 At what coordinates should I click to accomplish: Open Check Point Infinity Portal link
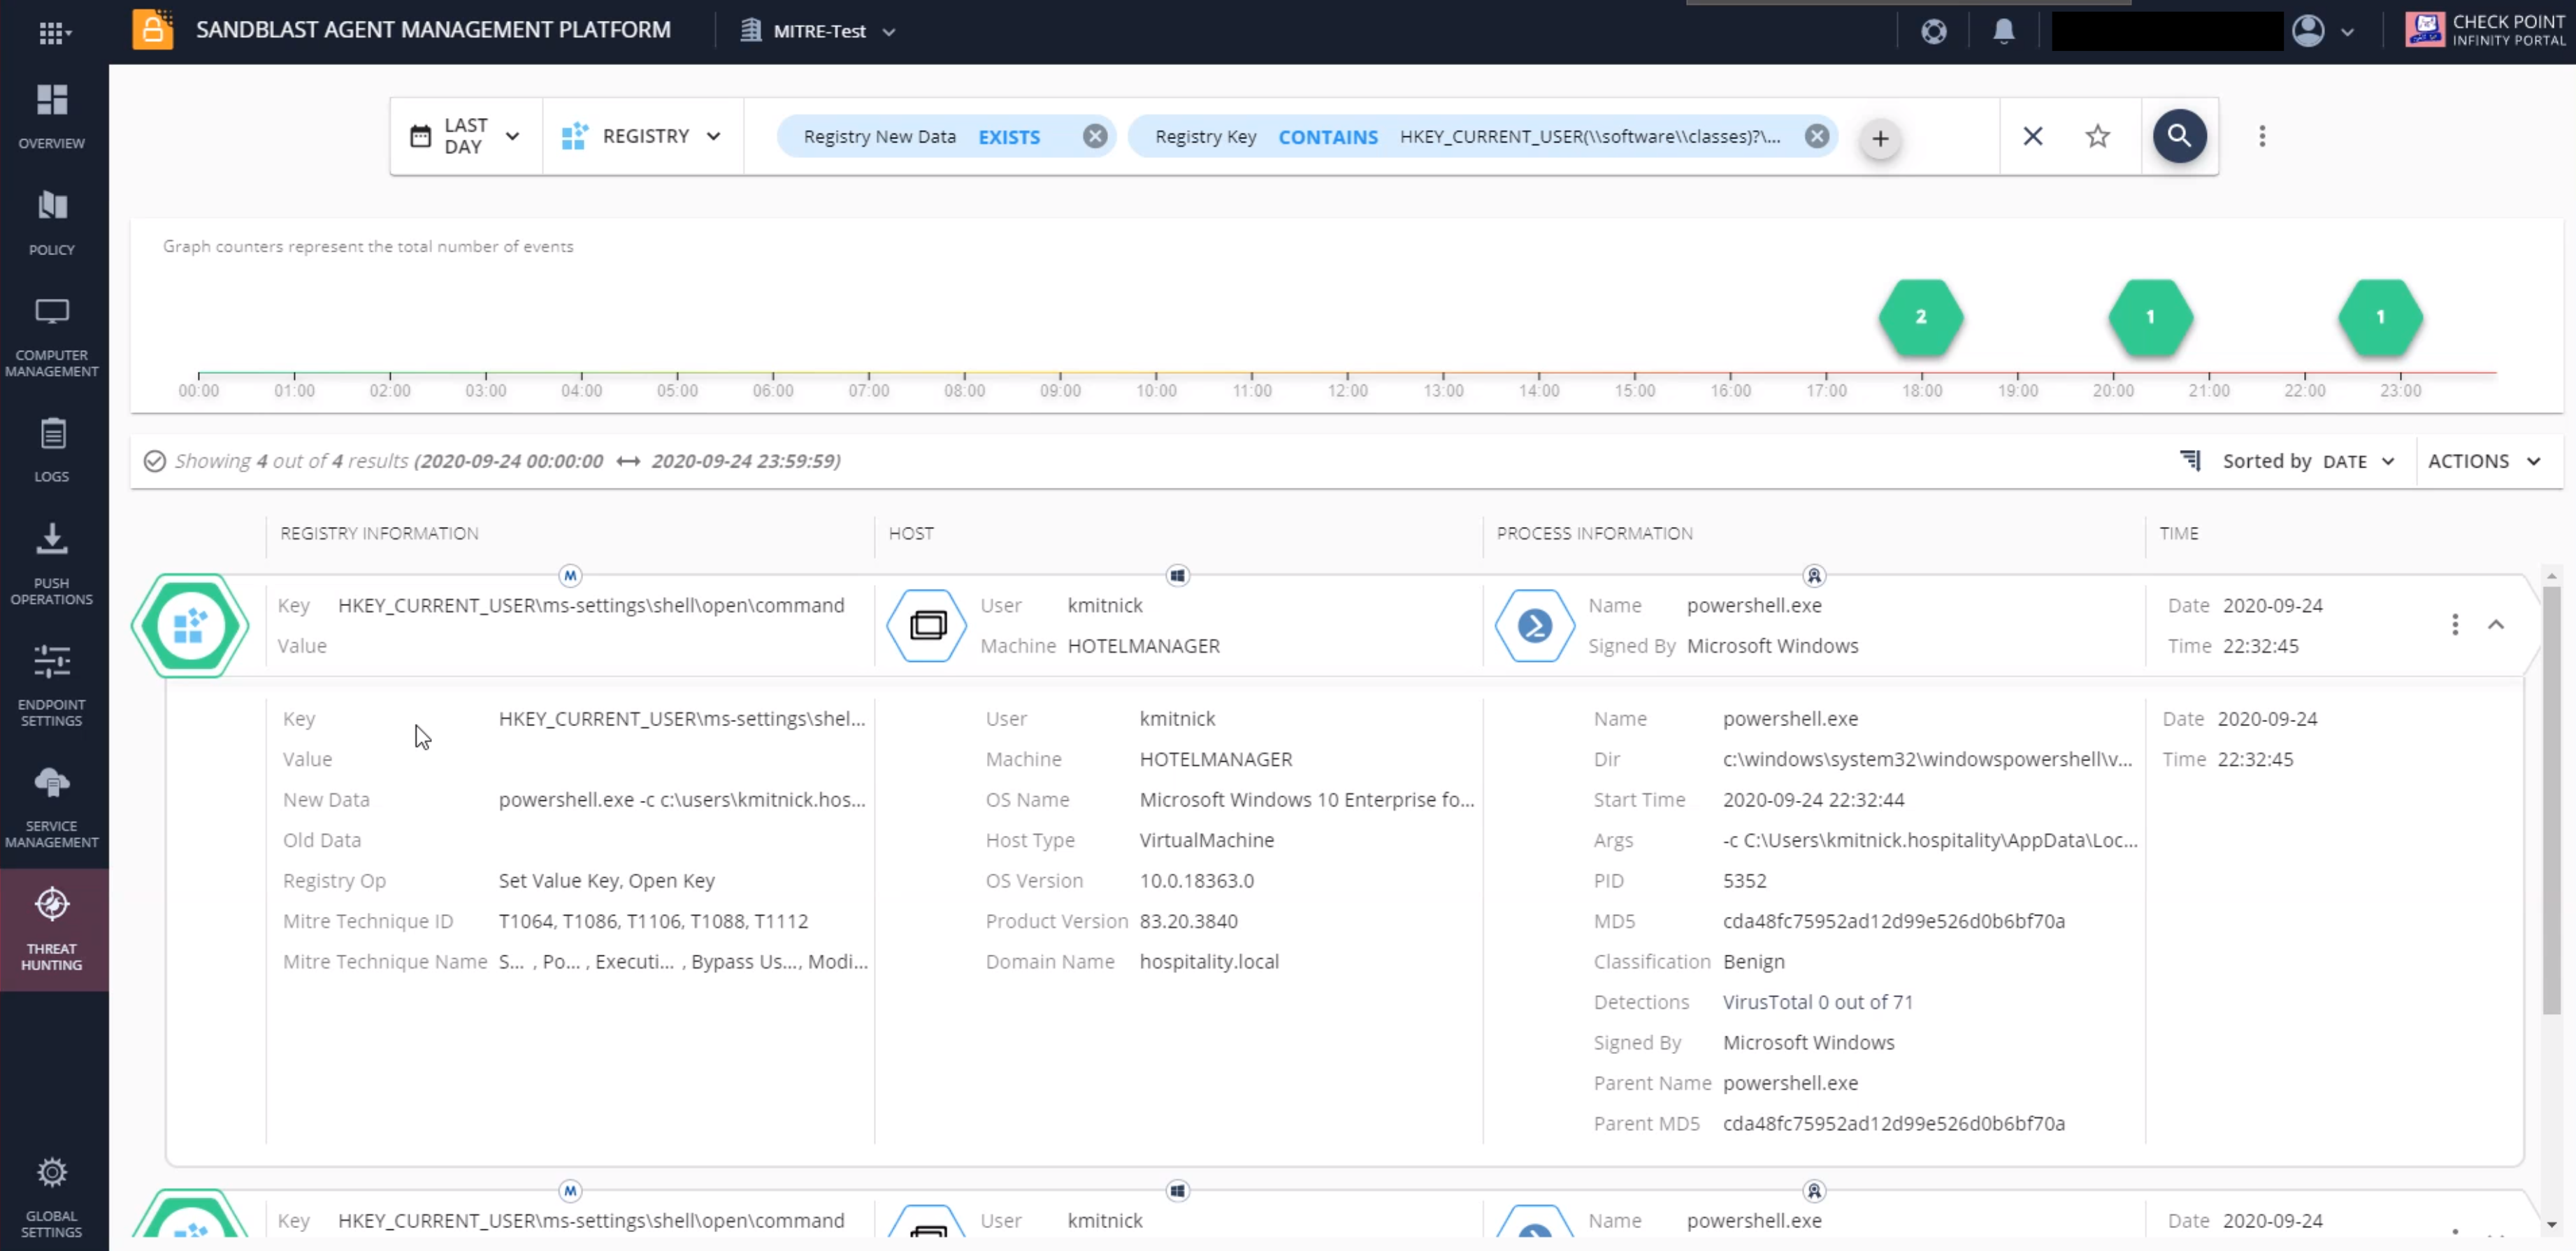pyautogui.click(x=2485, y=30)
